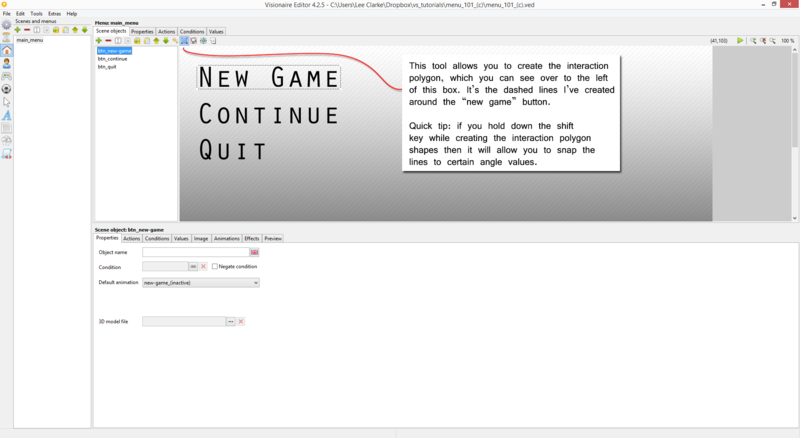Select btn_continue in scene objects list
The image size is (800, 438).
click(x=112, y=59)
